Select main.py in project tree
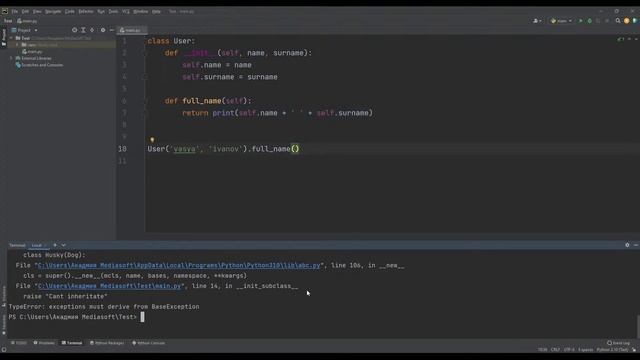Image resolution: width=640 pixels, height=360 pixels. (x=32, y=52)
